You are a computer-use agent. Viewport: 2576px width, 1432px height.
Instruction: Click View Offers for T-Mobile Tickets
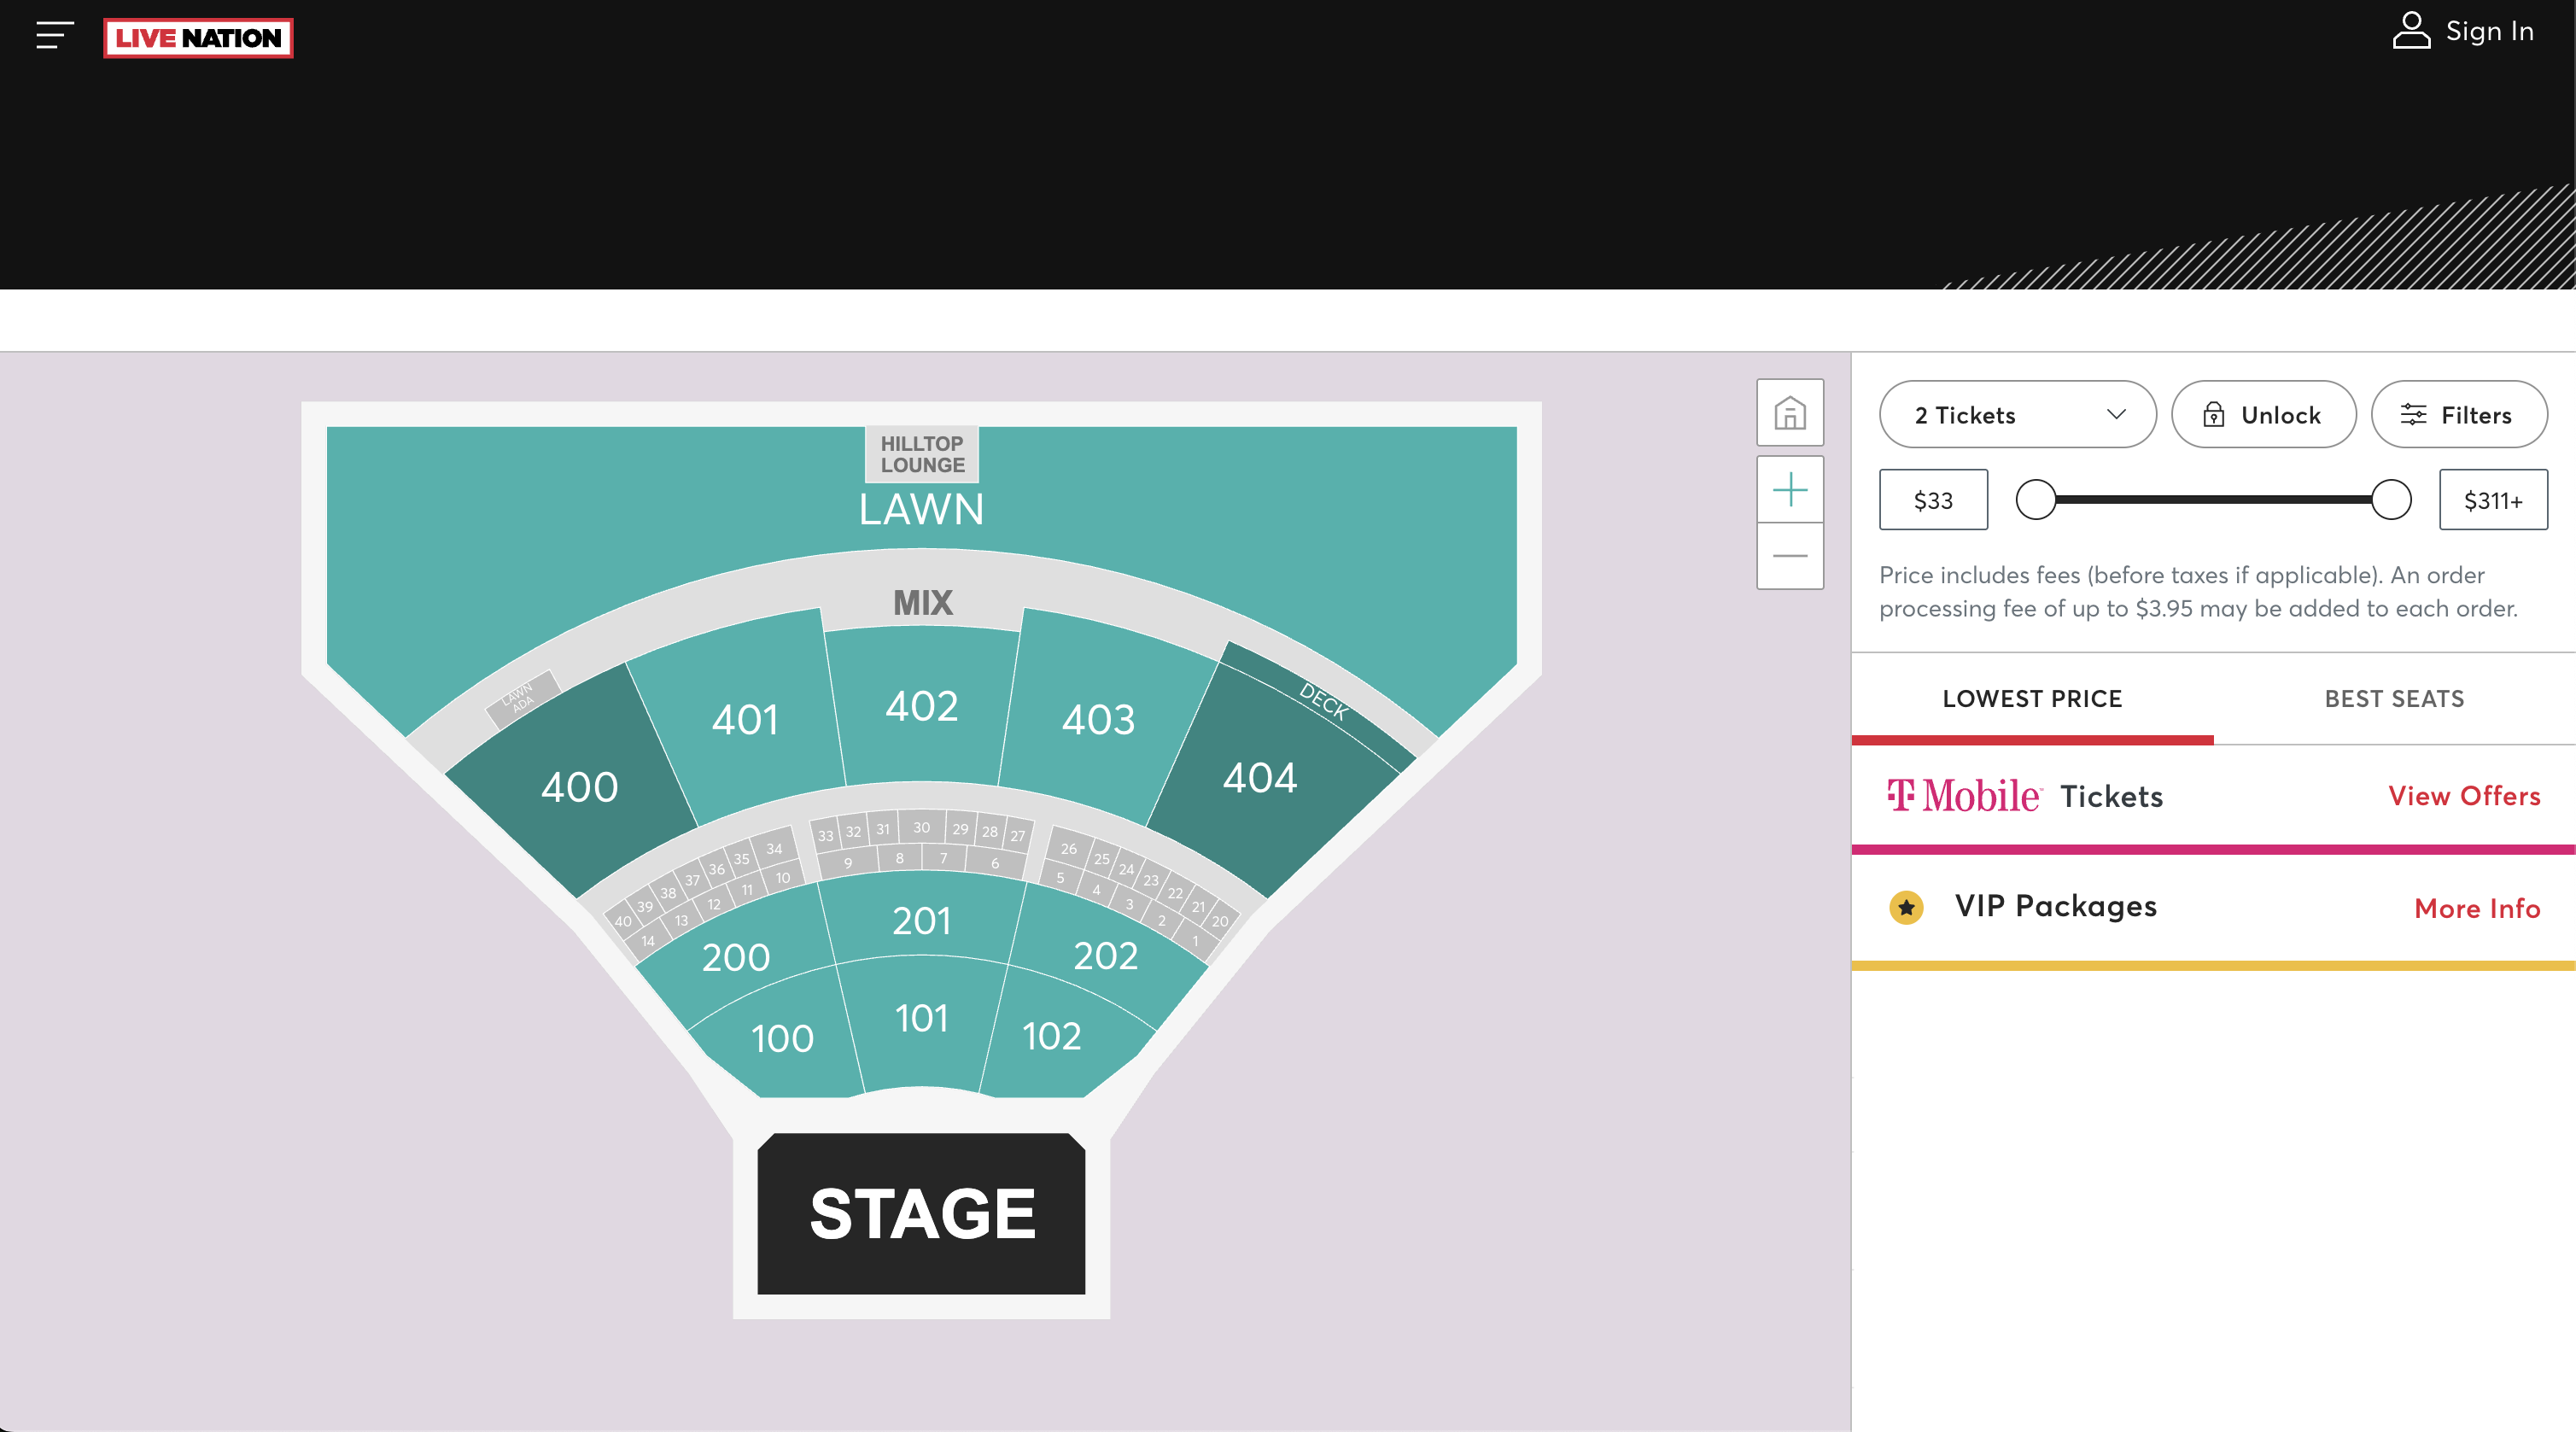(x=2464, y=796)
